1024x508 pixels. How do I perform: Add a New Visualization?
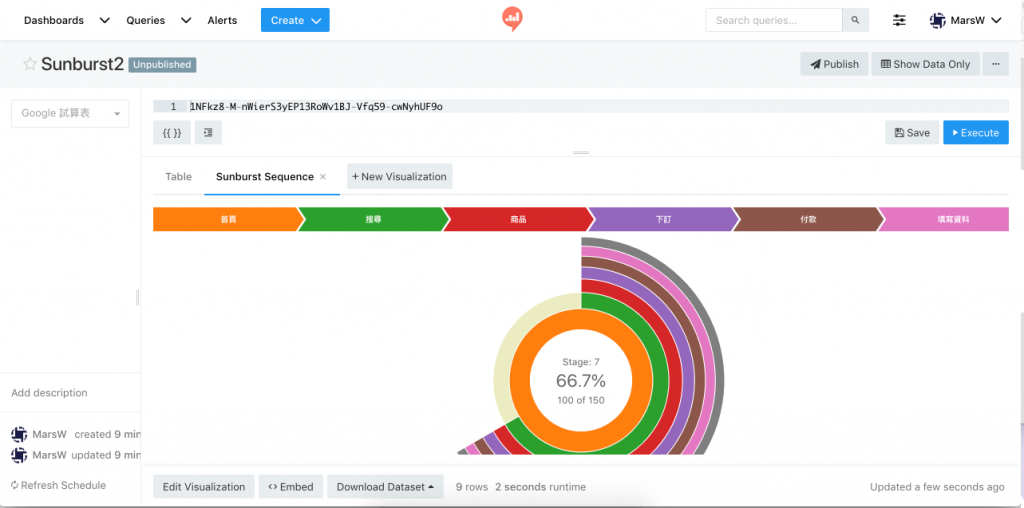pyautogui.click(x=400, y=176)
